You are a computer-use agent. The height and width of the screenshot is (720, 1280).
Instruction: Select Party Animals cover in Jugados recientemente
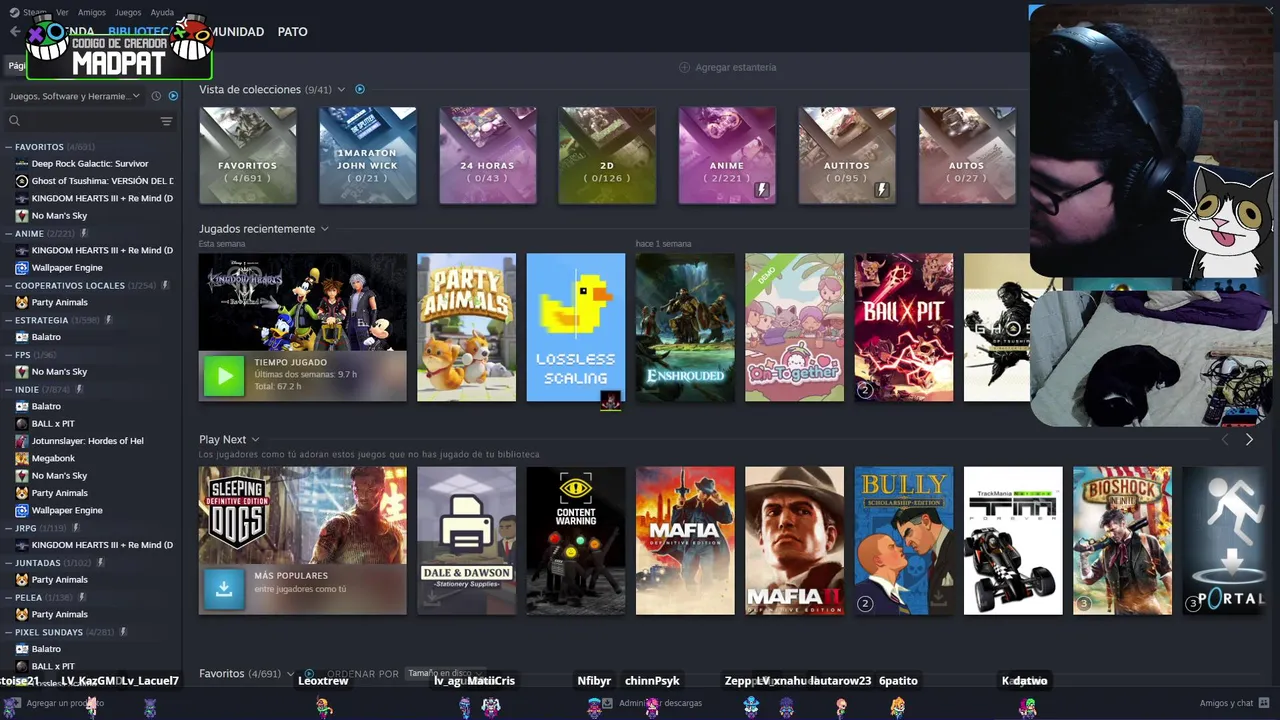(x=466, y=327)
